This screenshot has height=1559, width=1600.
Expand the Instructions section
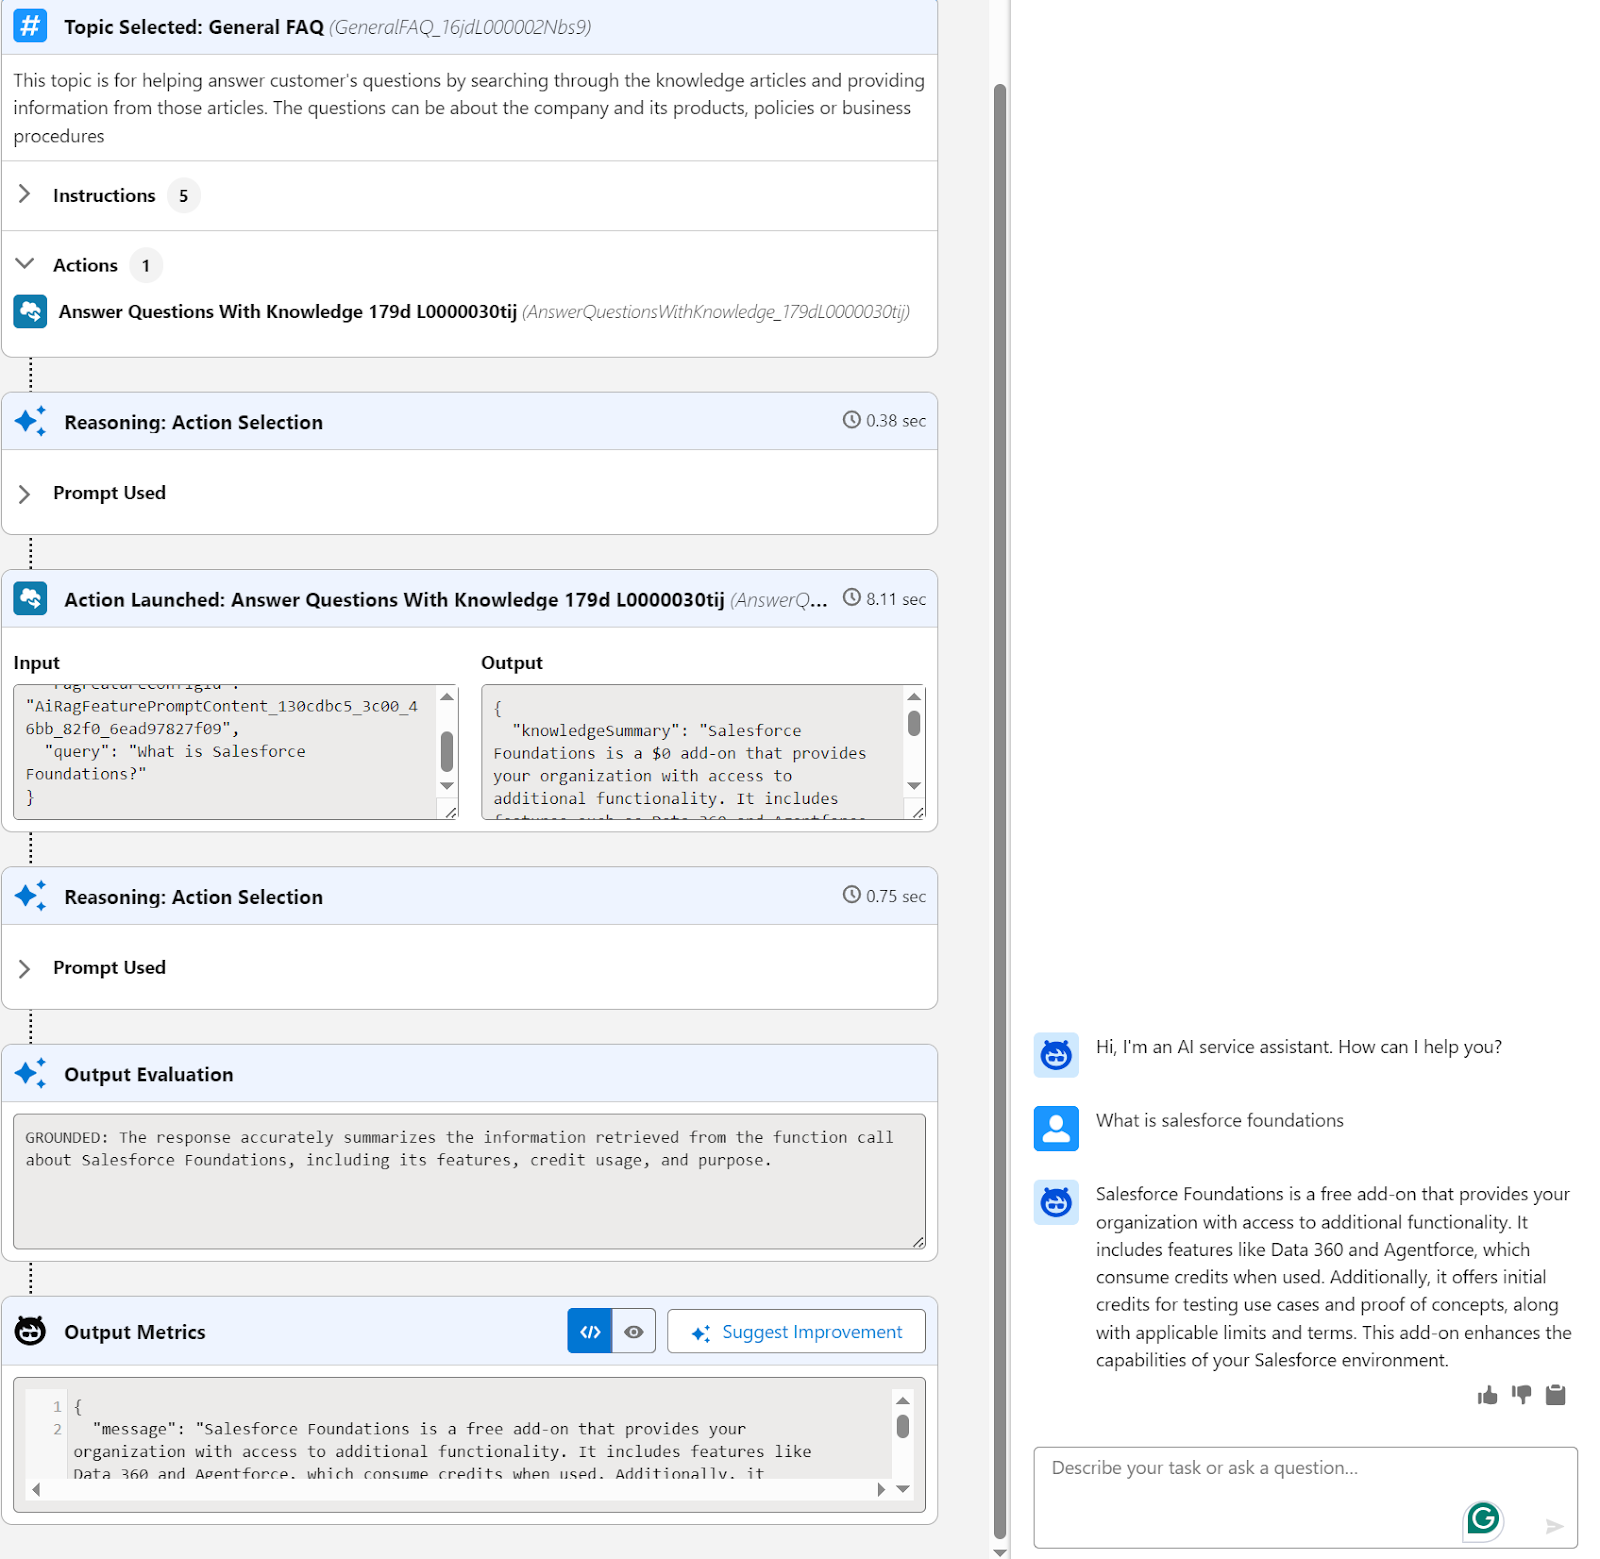tap(25, 195)
